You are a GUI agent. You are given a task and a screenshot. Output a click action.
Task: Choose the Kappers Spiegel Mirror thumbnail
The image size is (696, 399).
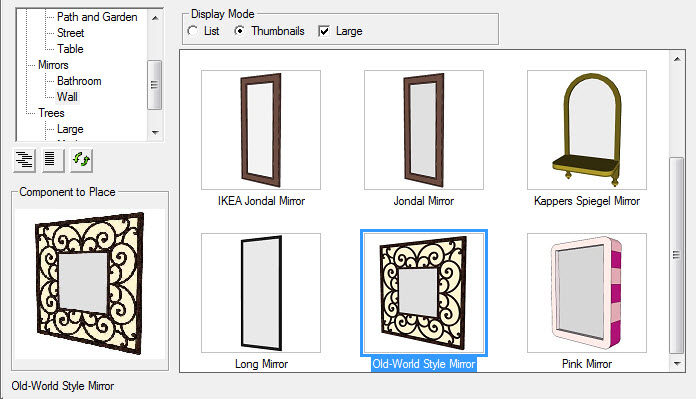click(587, 130)
